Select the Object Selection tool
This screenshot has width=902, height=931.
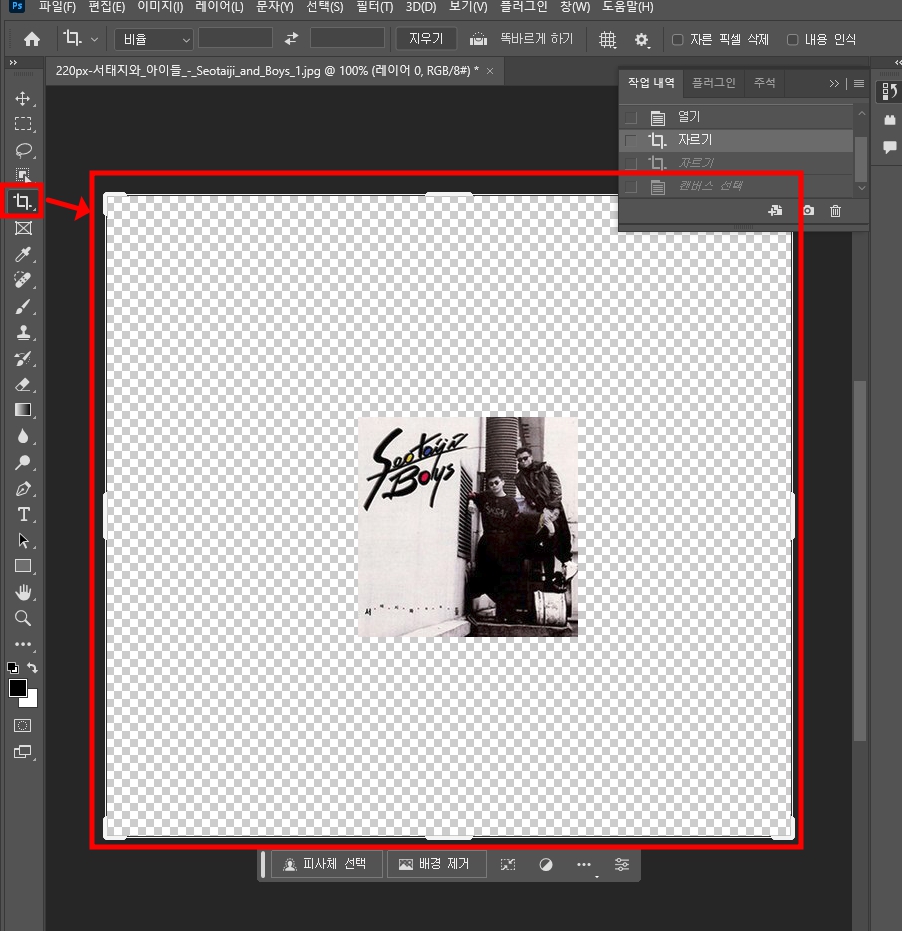pyautogui.click(x=23, y=175)
